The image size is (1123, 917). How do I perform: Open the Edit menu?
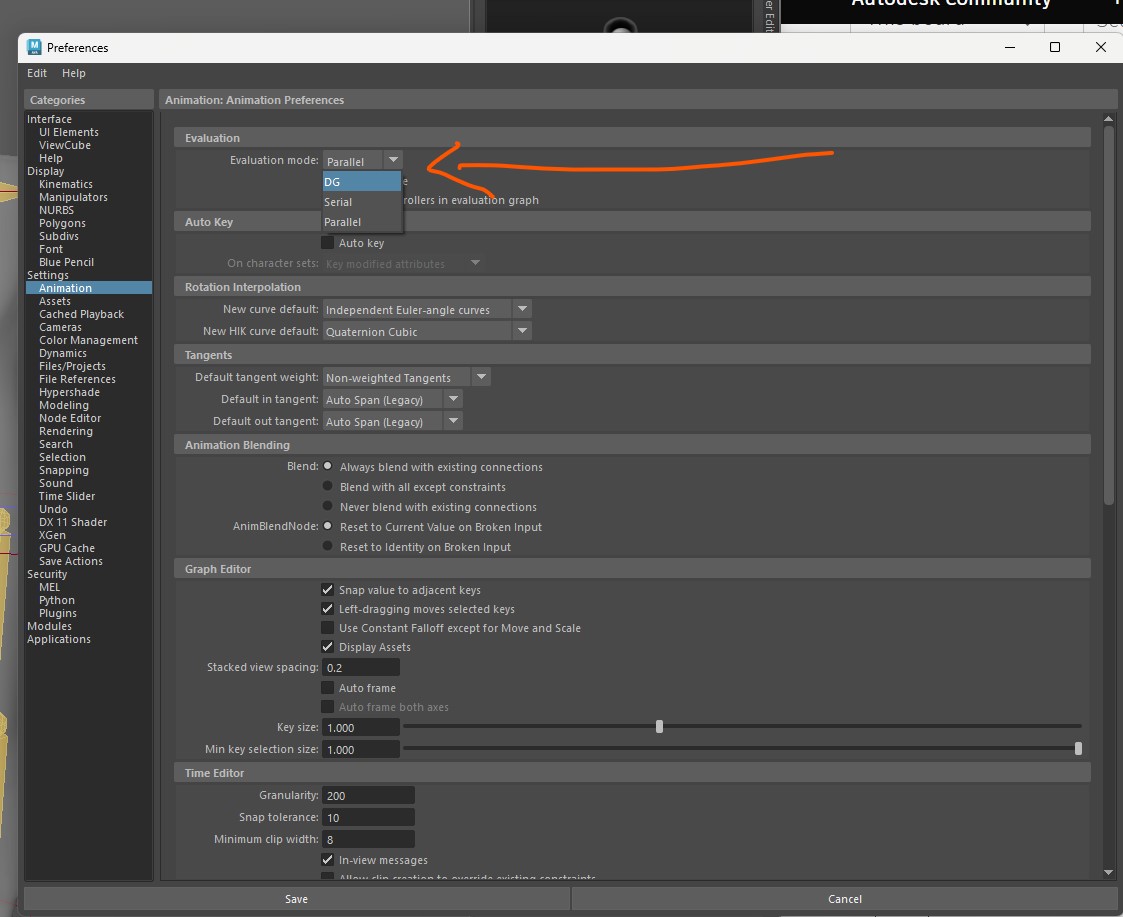pyautogui.click(x=36, y=73)
